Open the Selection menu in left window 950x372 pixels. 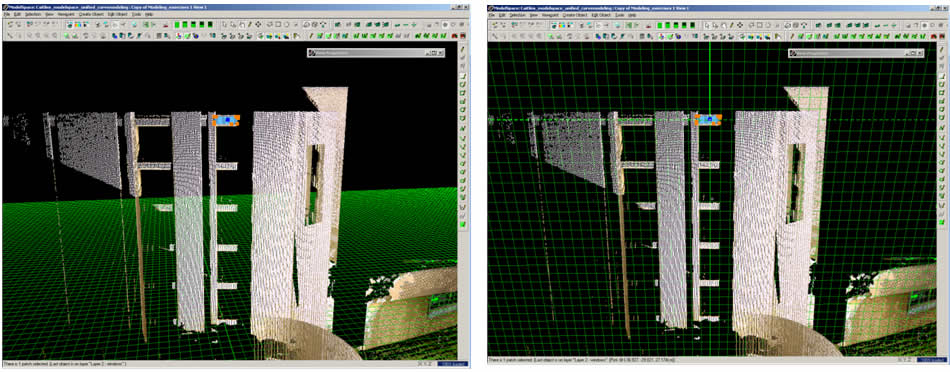[33, 14]
